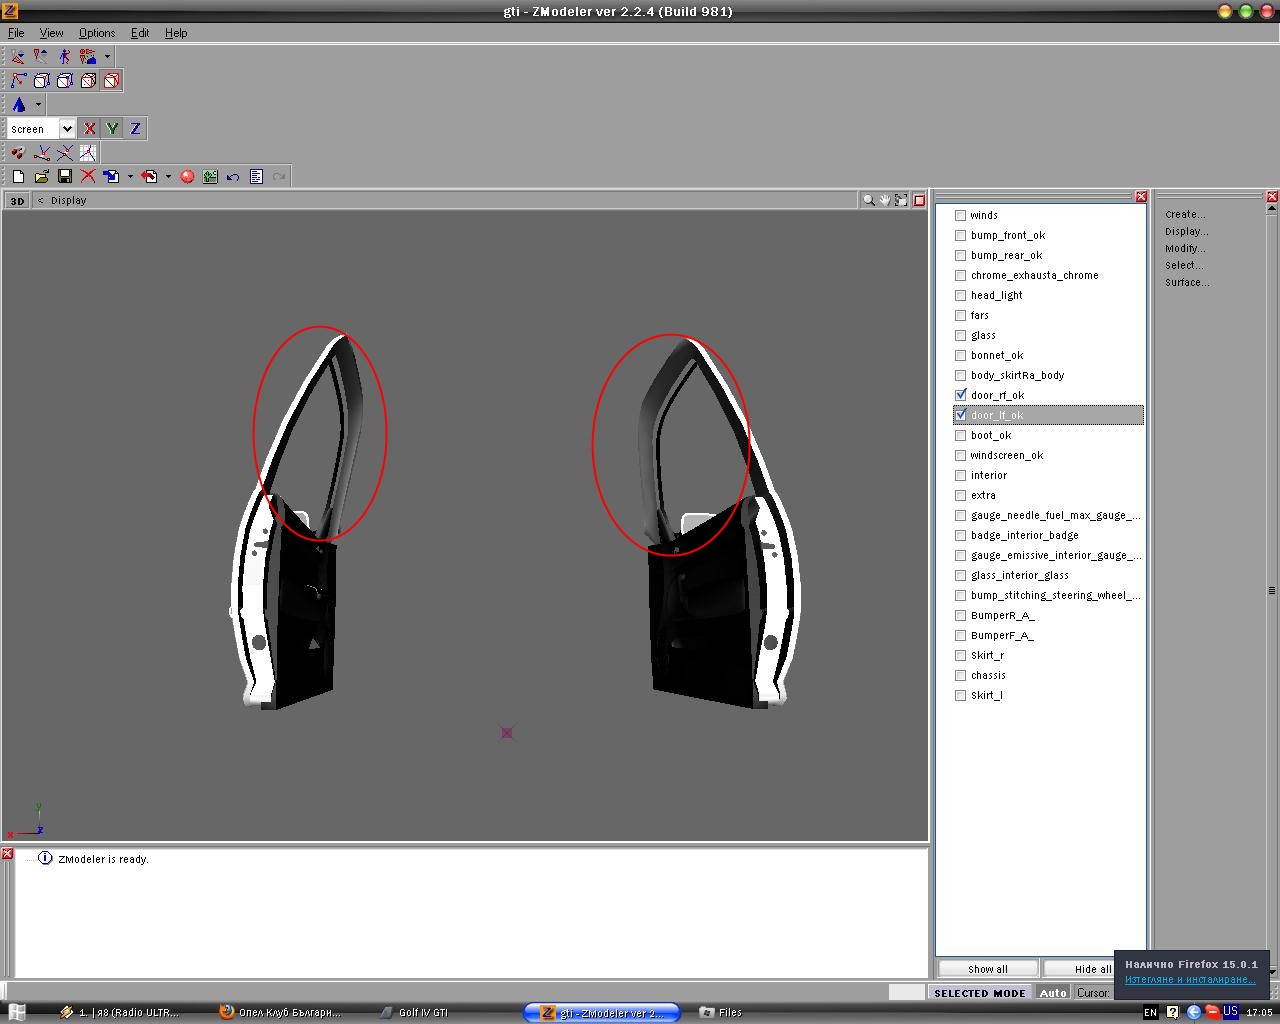This screenshot has width=1280, height=1024.
Task: Open the File menu
Action: click(16, 33)
